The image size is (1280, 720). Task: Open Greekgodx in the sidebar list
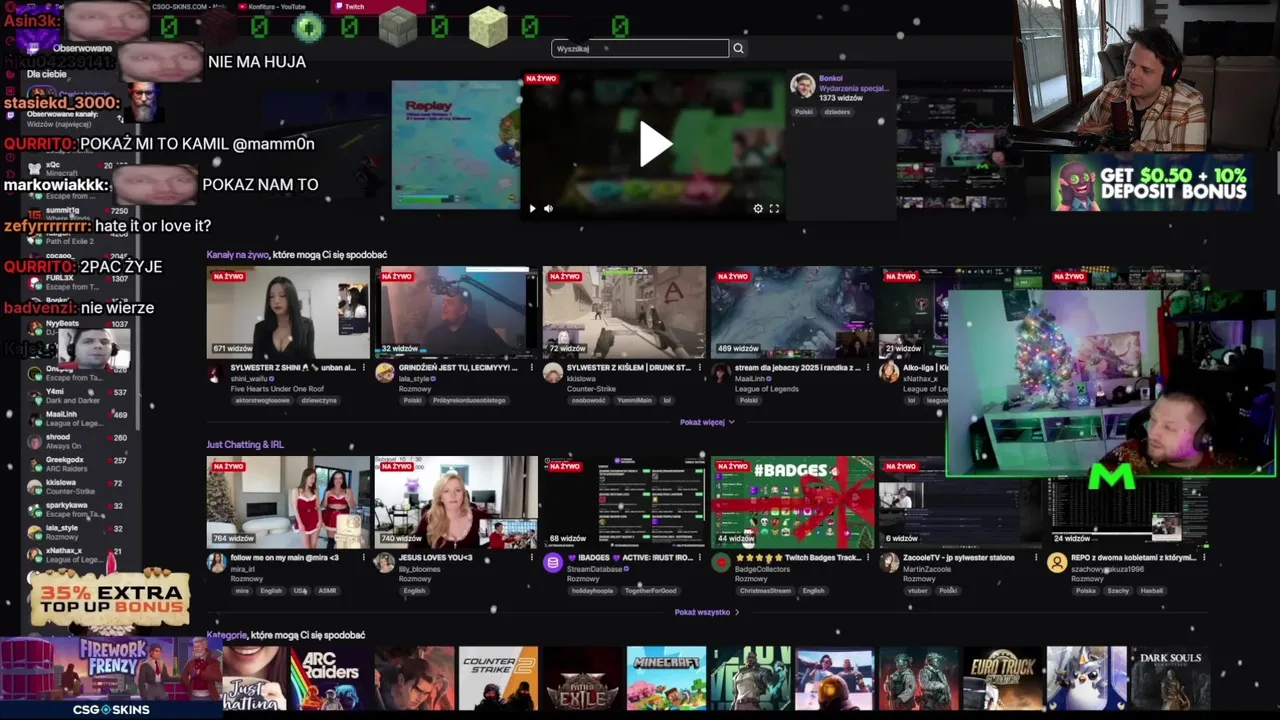point(80,464)
